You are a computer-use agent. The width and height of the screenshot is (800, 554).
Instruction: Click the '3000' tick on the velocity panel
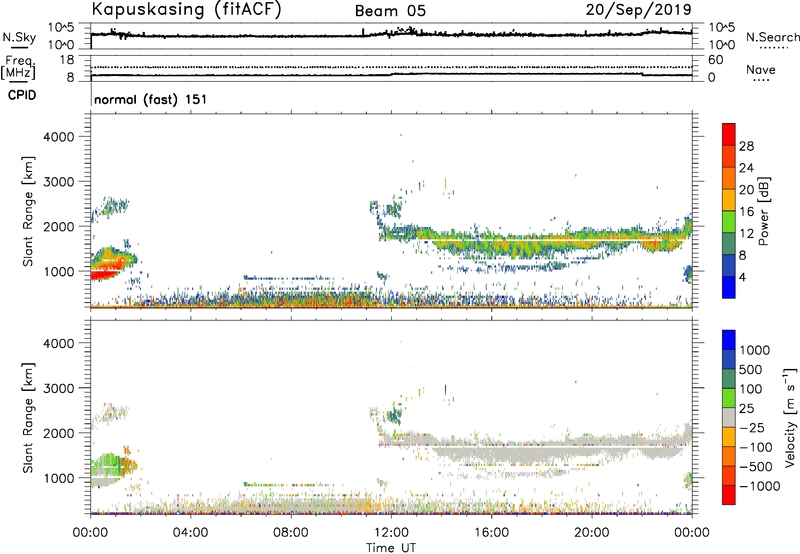(58, 388)
